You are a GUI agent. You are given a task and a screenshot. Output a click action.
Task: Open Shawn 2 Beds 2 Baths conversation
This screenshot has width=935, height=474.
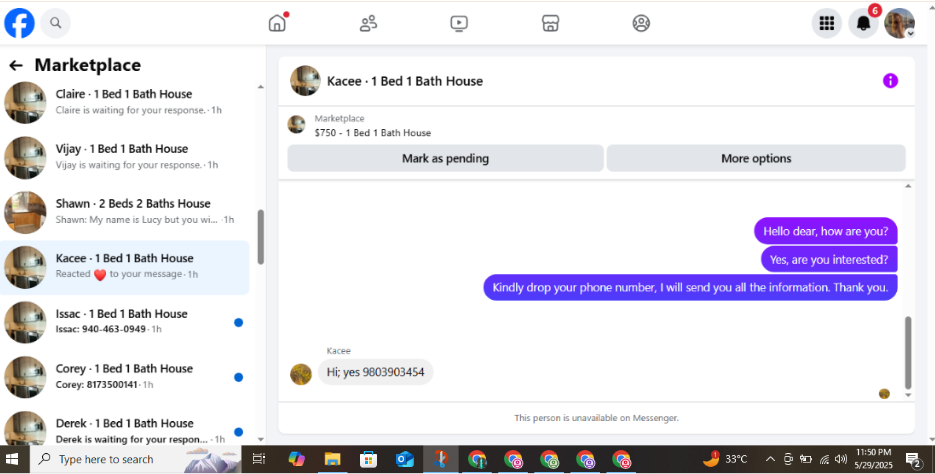pyautogui.click(x=125, y=212)
